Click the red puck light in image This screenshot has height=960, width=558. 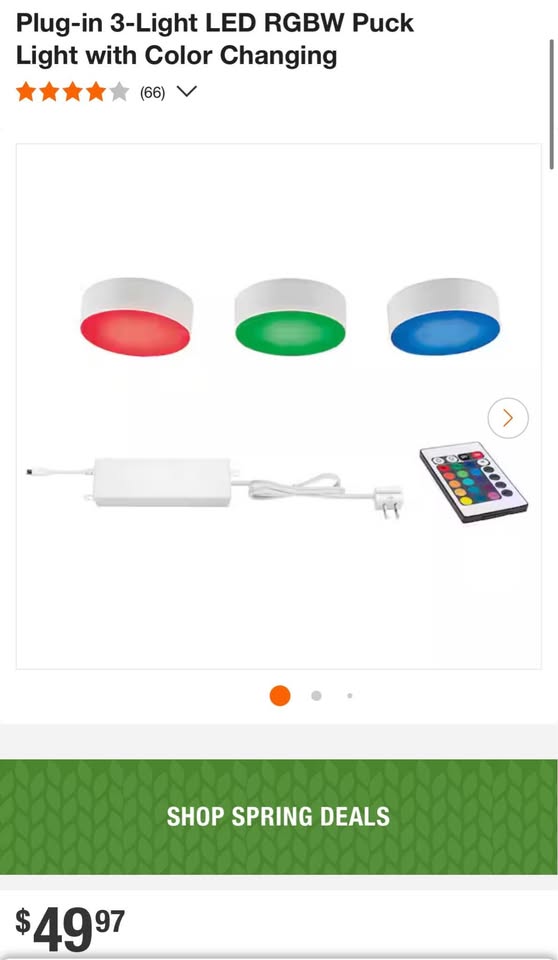pyautogui.click(x=137, y=317)
